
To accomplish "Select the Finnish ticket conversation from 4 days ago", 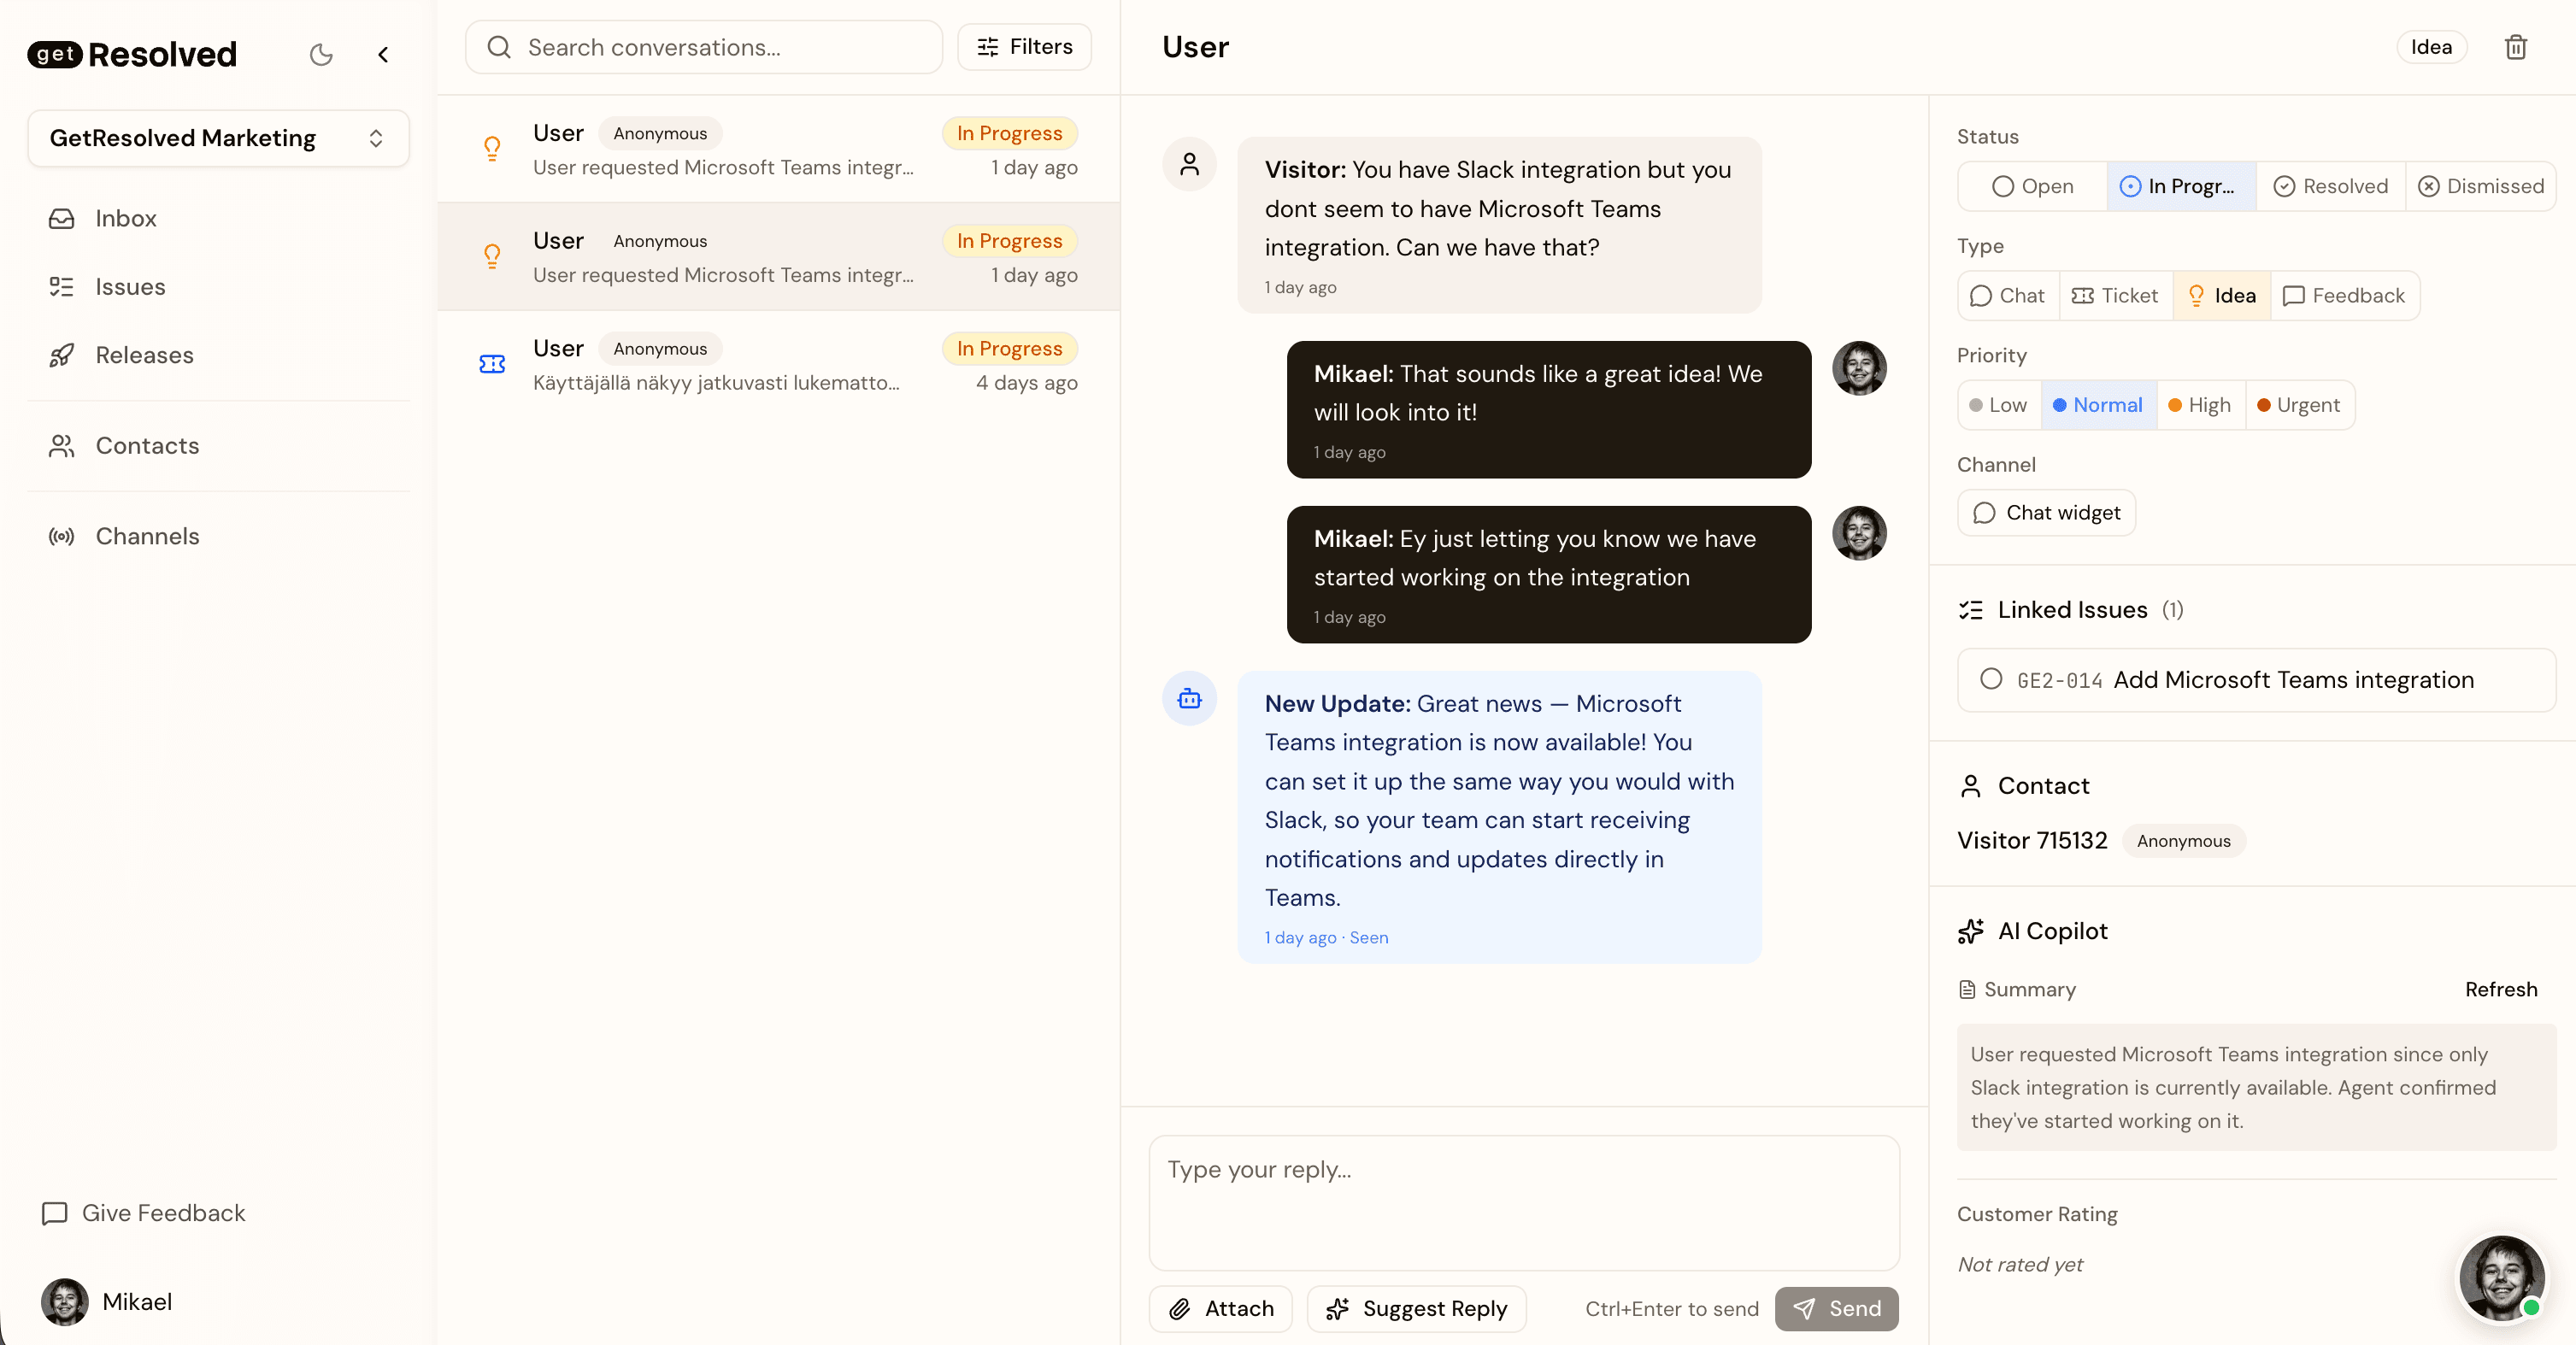I will (x=778, y=364).
